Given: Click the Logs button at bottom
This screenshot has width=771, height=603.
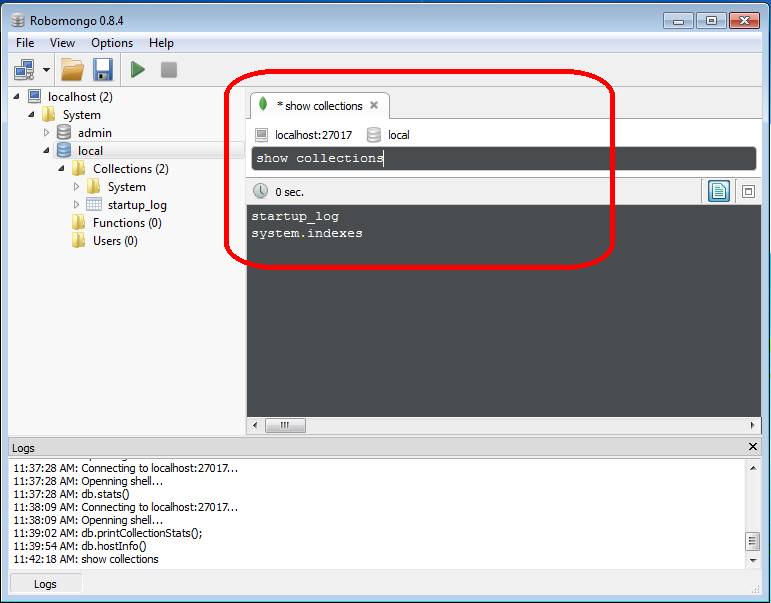Looking at the screenshot, I should coord(45,584).
